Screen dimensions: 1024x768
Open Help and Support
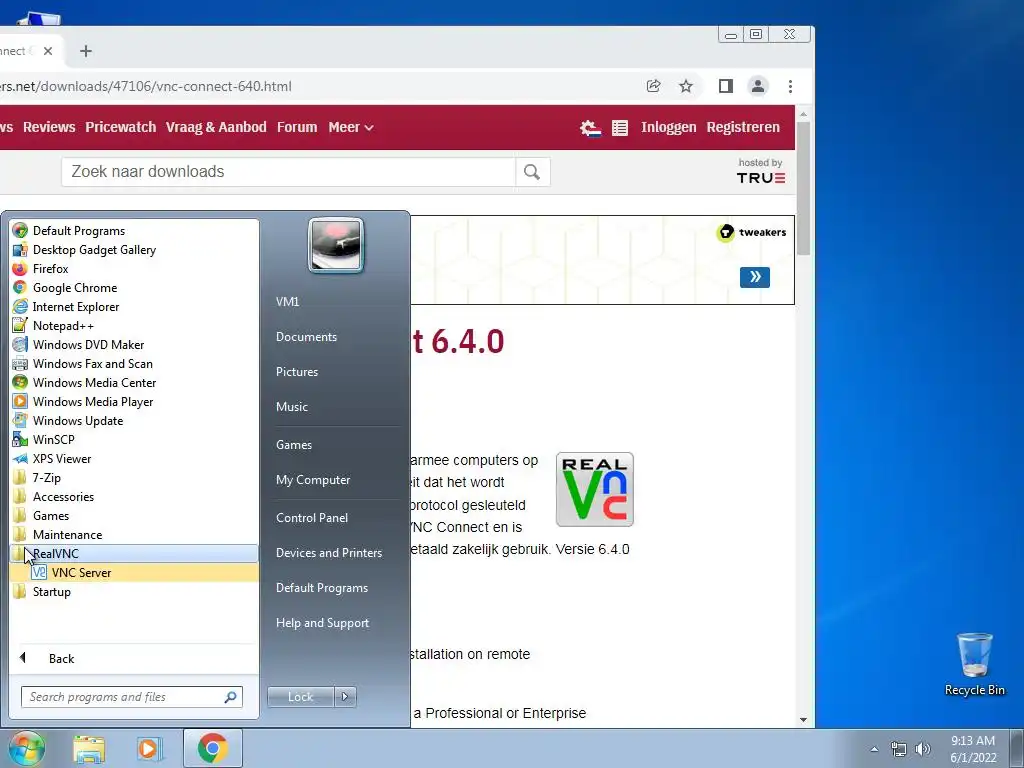coord(322,623)
